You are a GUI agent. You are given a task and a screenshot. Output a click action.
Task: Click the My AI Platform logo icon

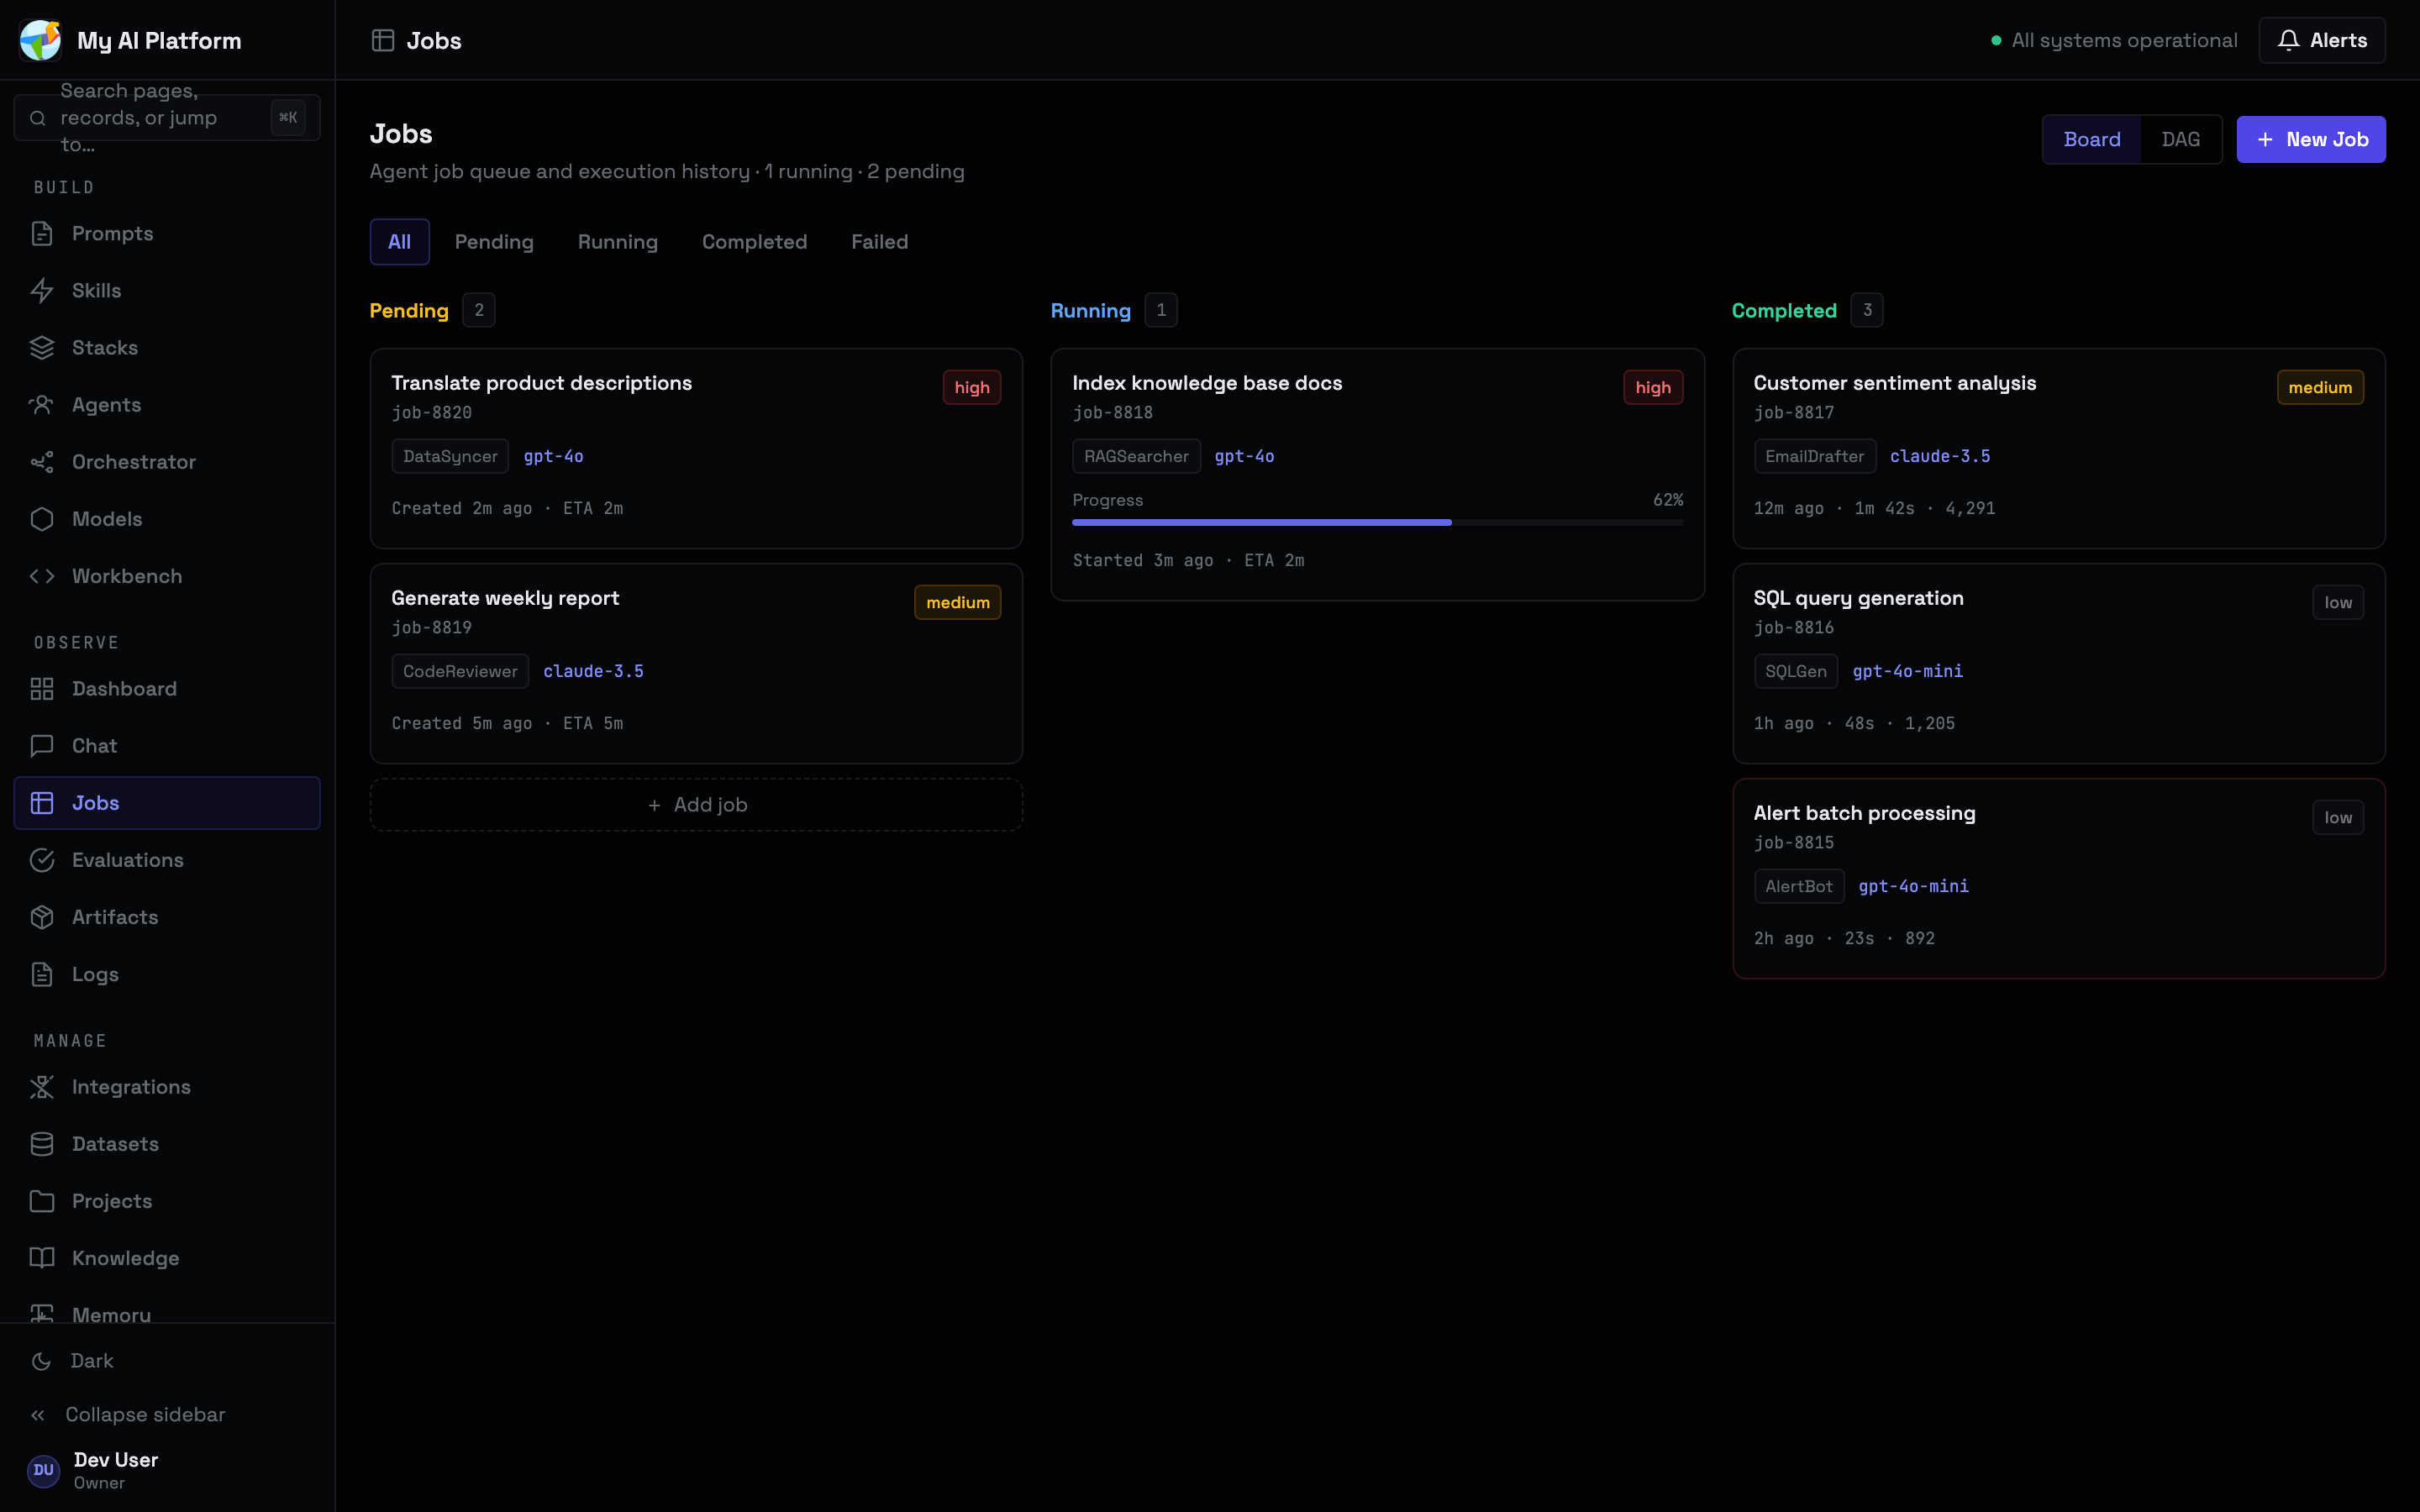[41, 40]
